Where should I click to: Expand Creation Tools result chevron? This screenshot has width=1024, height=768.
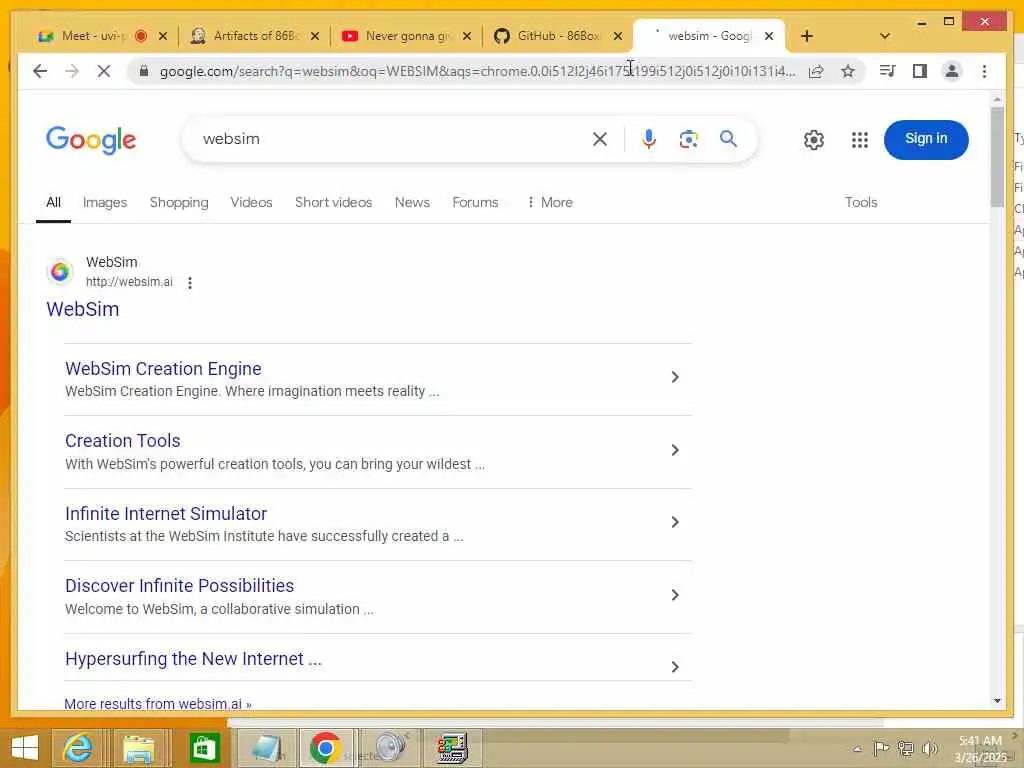[675, 450]
